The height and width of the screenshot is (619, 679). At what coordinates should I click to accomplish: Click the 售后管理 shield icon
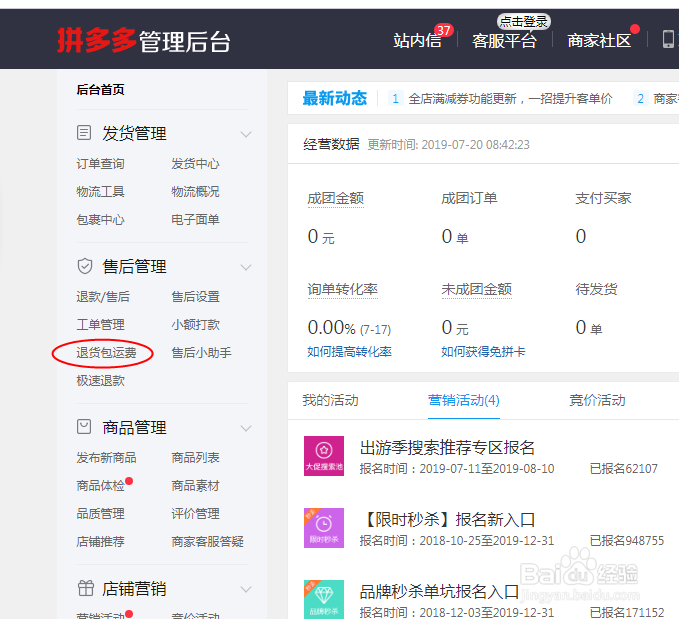click(84, 266)
